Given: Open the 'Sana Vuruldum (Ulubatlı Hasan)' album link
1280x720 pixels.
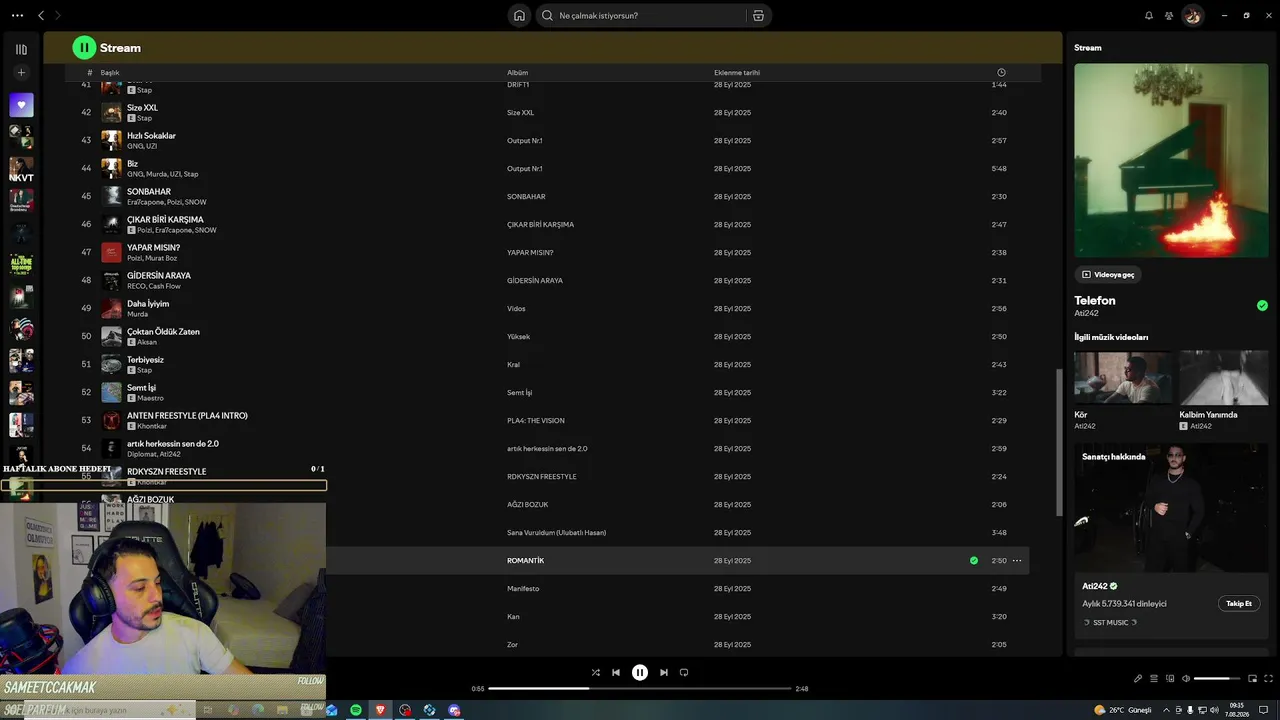Looking at the screenshot, I should (556, 533).
